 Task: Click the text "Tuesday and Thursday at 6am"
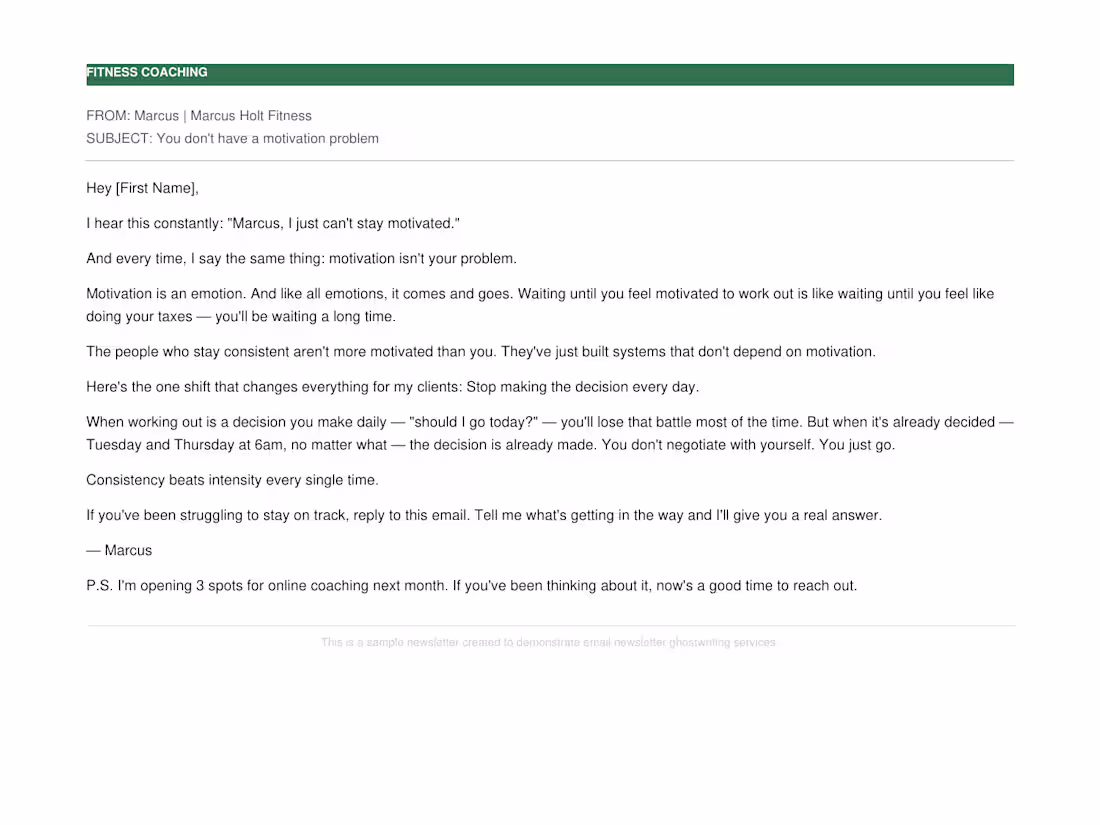[x=185, y=445]
